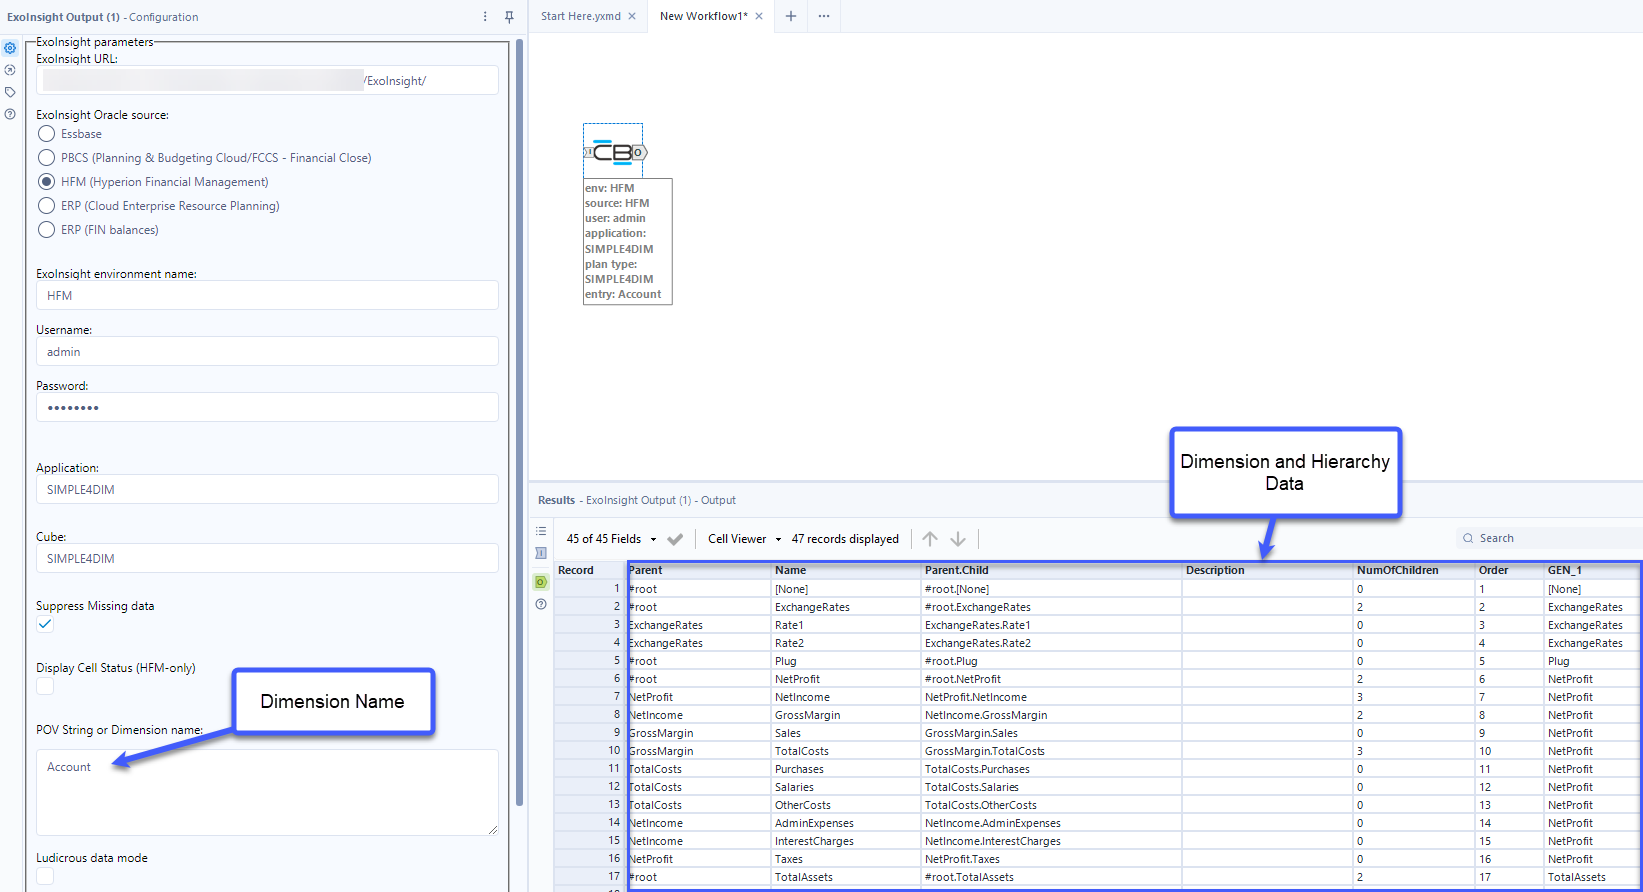Click the environment name field containing HFM
Screen dimensions: 1643x892
(267, 295)
